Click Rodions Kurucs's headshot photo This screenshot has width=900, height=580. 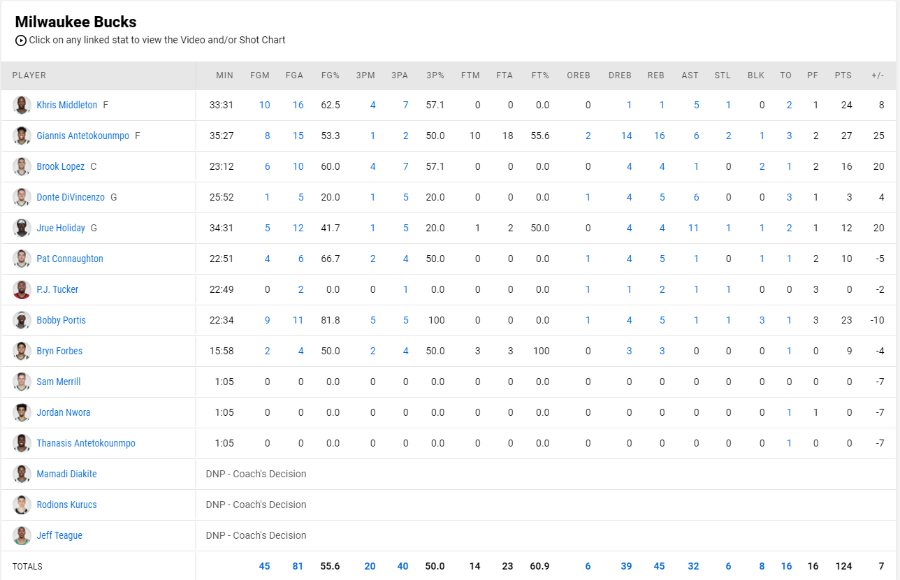[22, 505]
